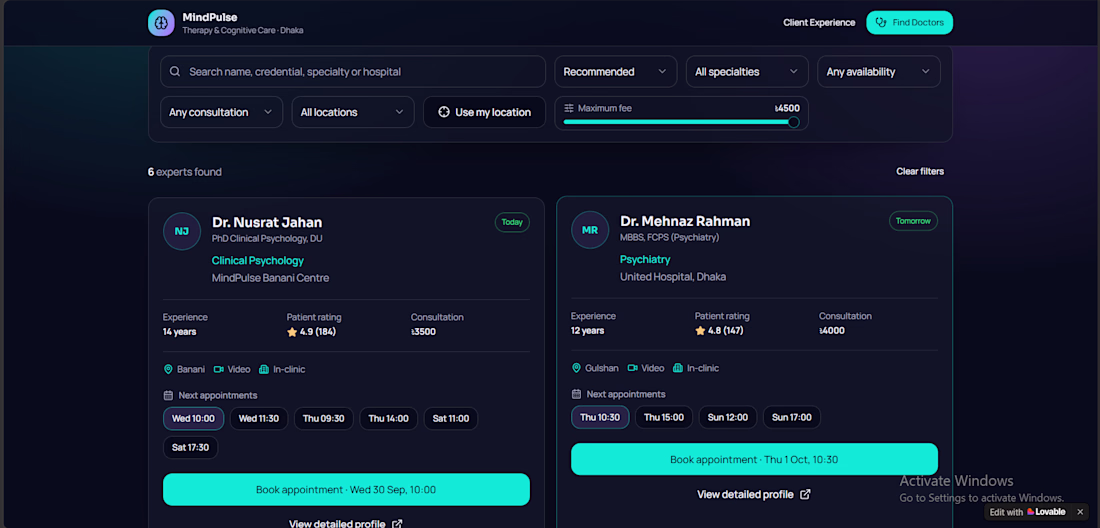Click calendar icon beside Mehnaz Rahman's Next appointments
This screenshot has width=1100, height=528.
[x=576, y=394]
